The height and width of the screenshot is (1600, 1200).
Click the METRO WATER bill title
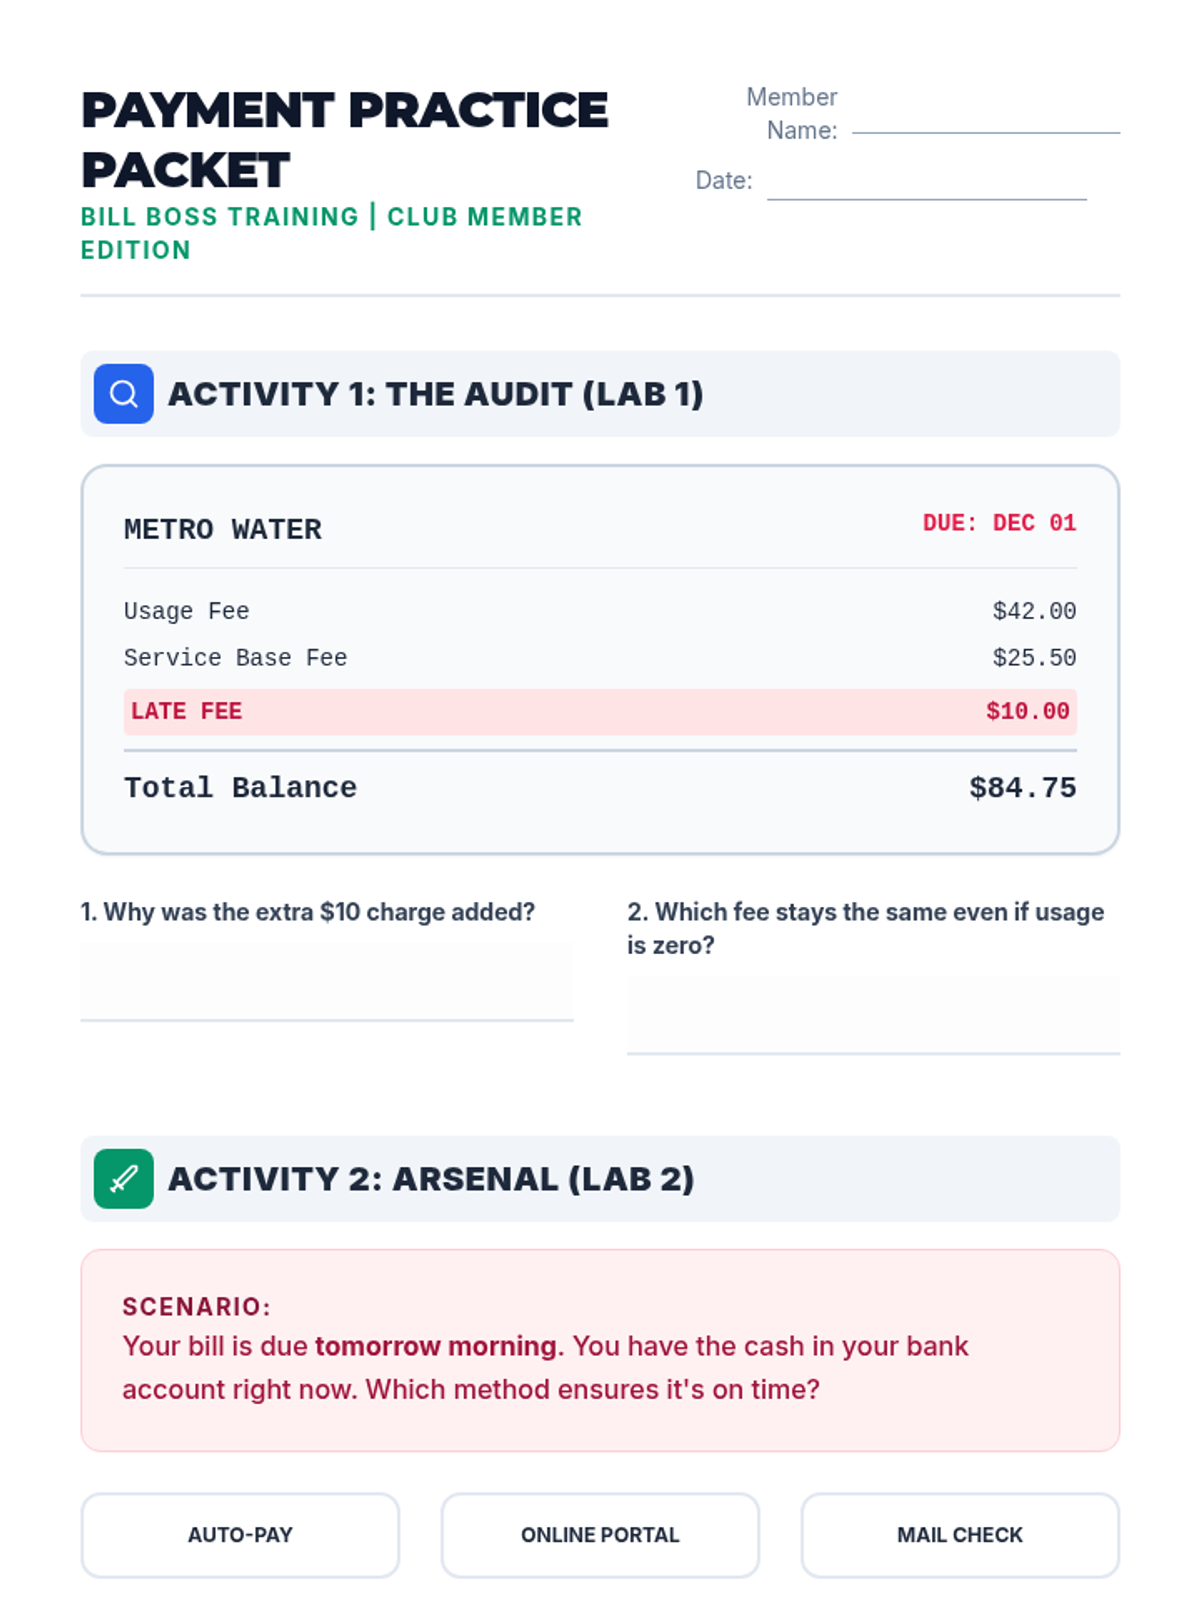pyautogui.click(x=223, y=529)
